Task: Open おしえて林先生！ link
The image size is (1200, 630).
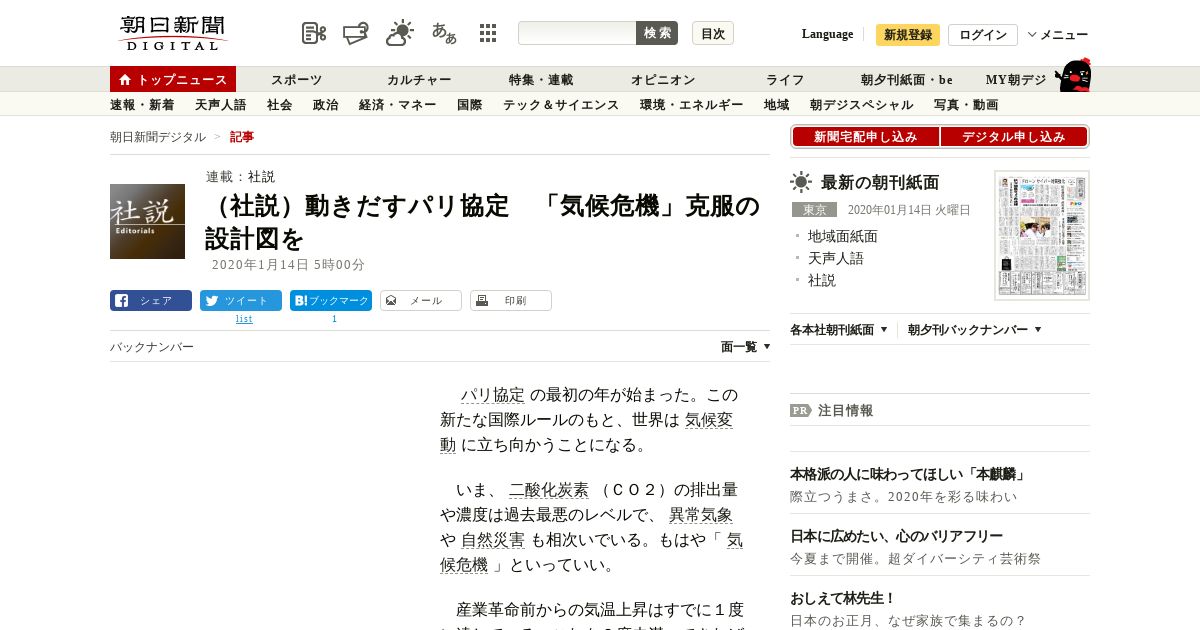Action: pyautogui.click(x=843, y=598)
